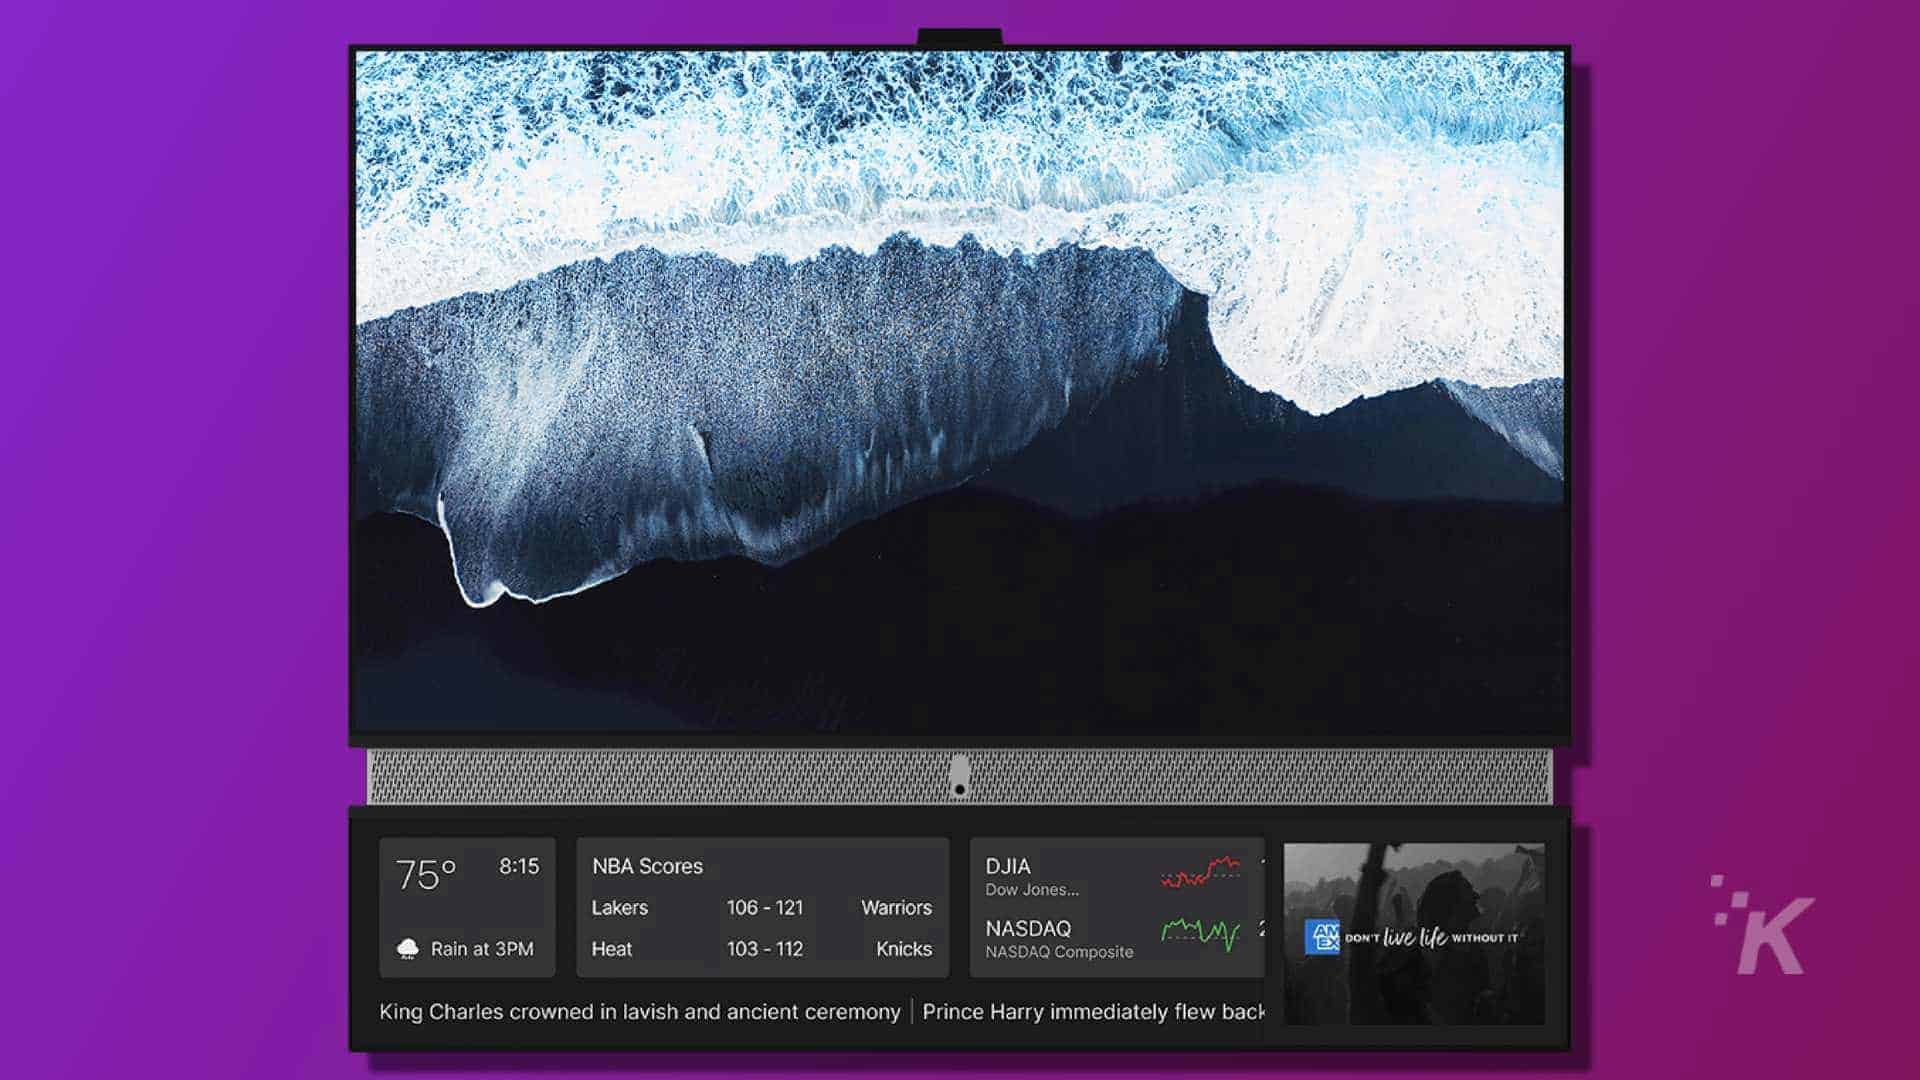Open the NBA Scores widget title
This screenshot has width=1920, height=1080.
coord(647,866)
